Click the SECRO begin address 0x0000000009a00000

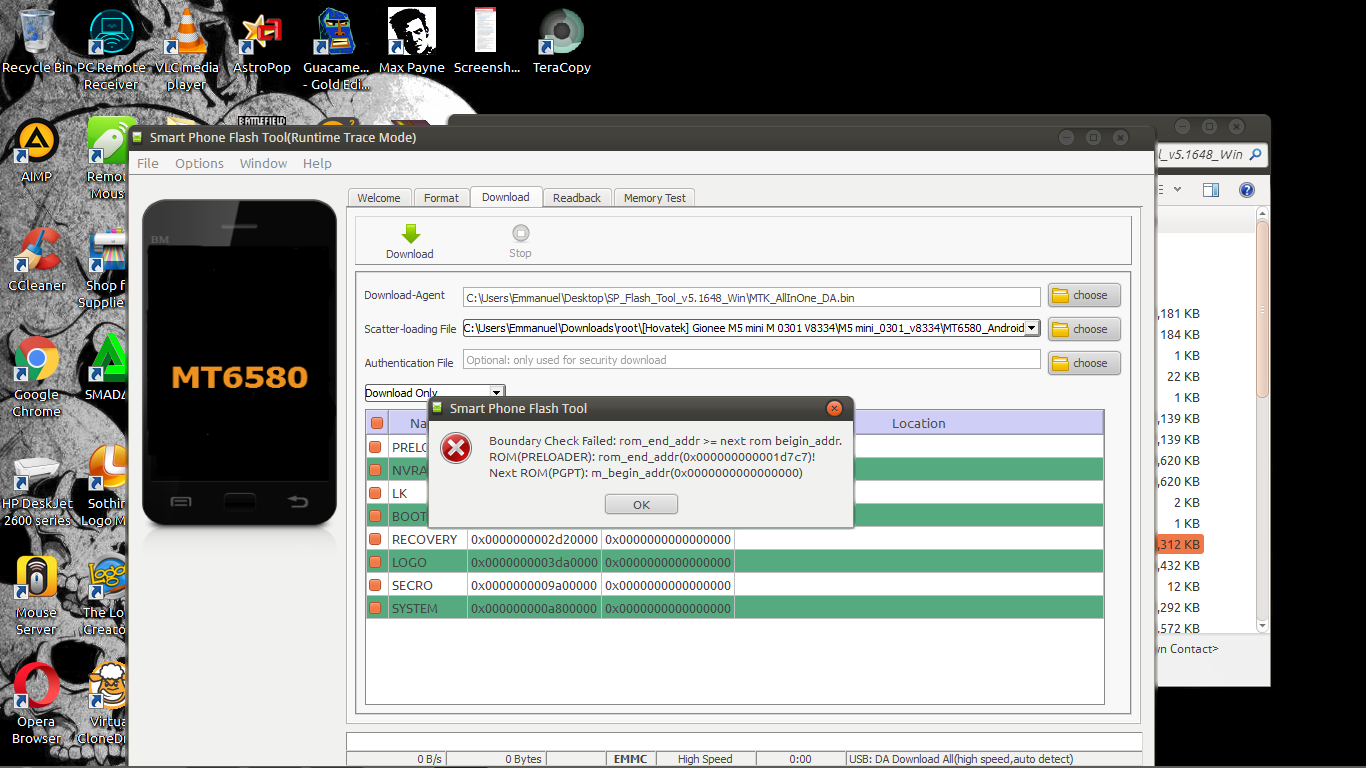tap(534, 585)
